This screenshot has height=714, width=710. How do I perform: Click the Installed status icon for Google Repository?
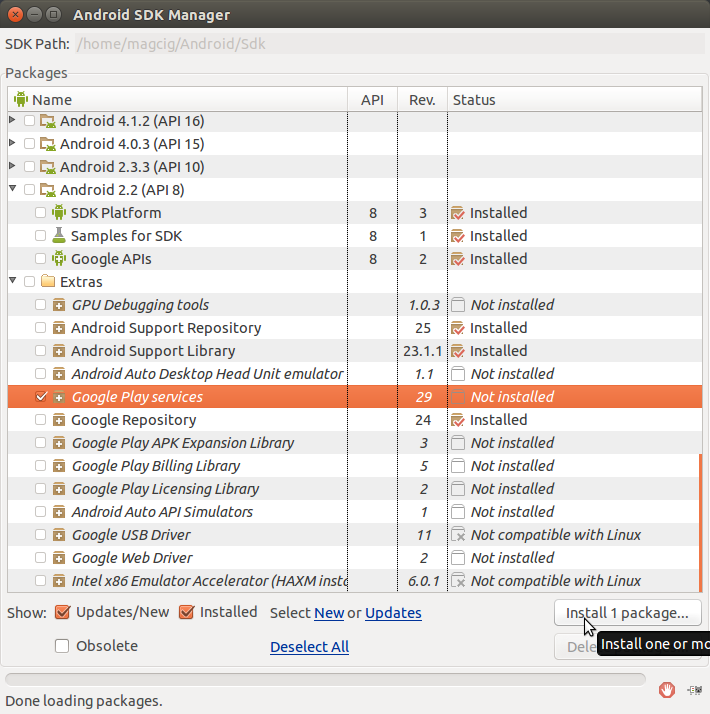pos(458,420)
